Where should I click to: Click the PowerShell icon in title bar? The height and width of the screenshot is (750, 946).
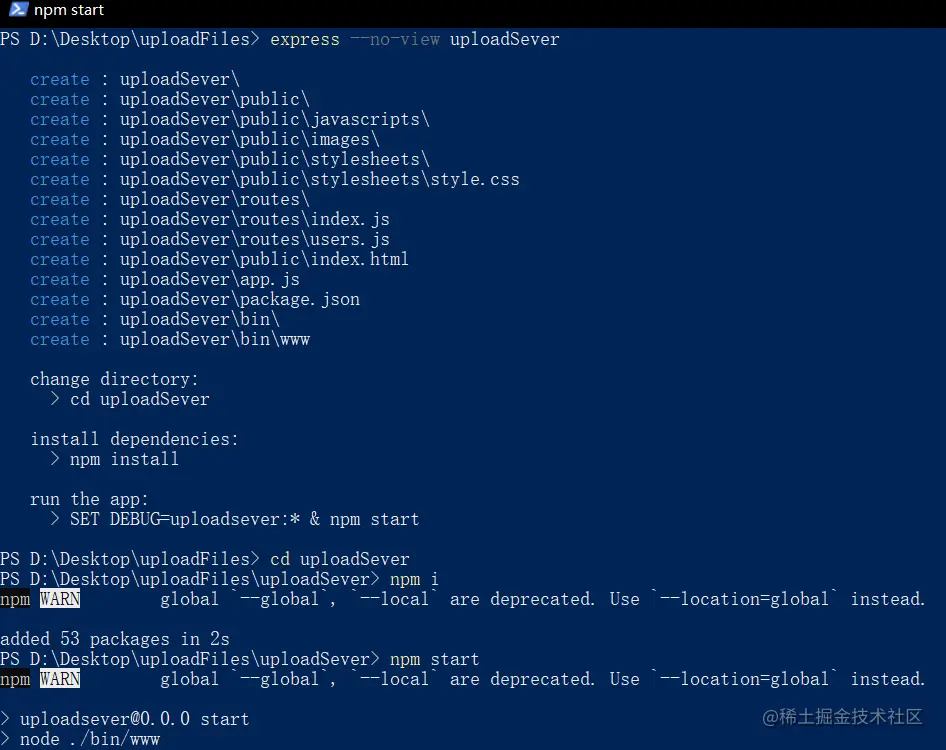coord(18,10)
